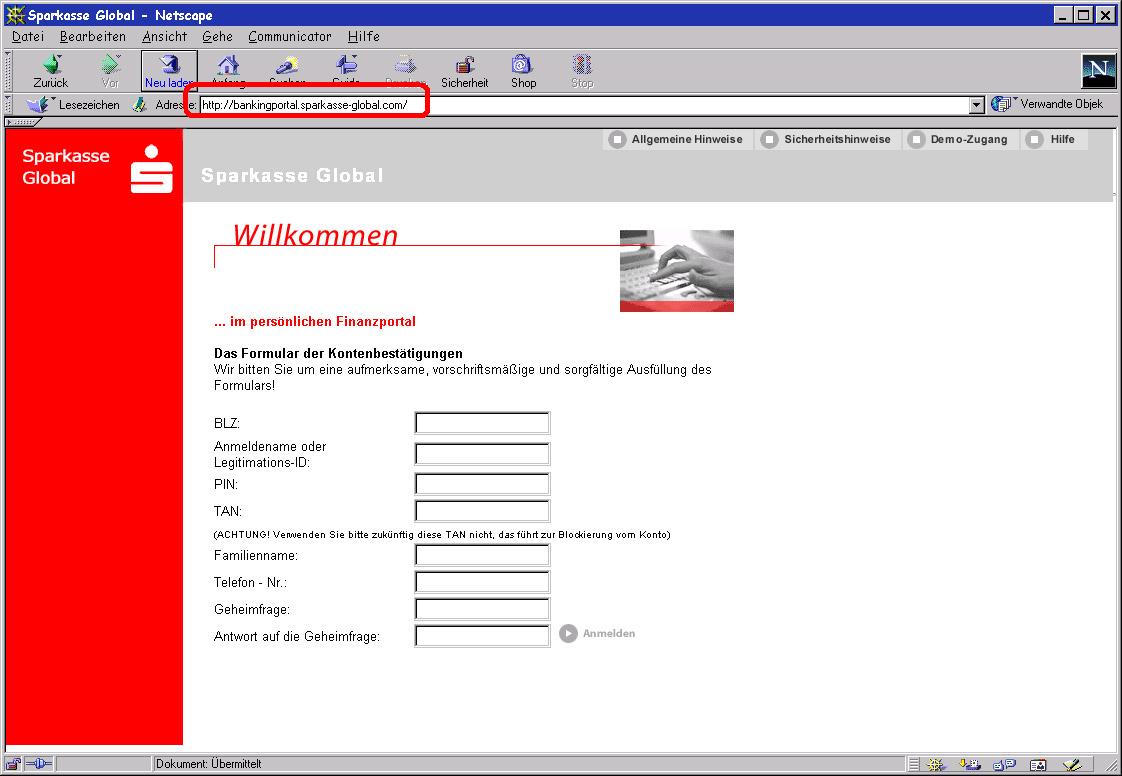Viewport: 1122px width, 776px height.
Task: Open the Address Book component icon
Action: 1038,765
